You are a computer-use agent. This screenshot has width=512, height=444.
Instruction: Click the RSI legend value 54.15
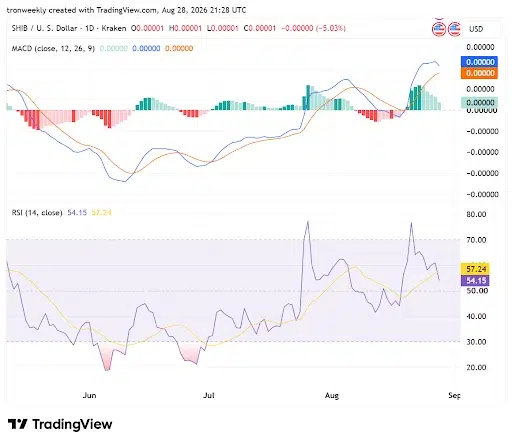(x=77, y=213)
